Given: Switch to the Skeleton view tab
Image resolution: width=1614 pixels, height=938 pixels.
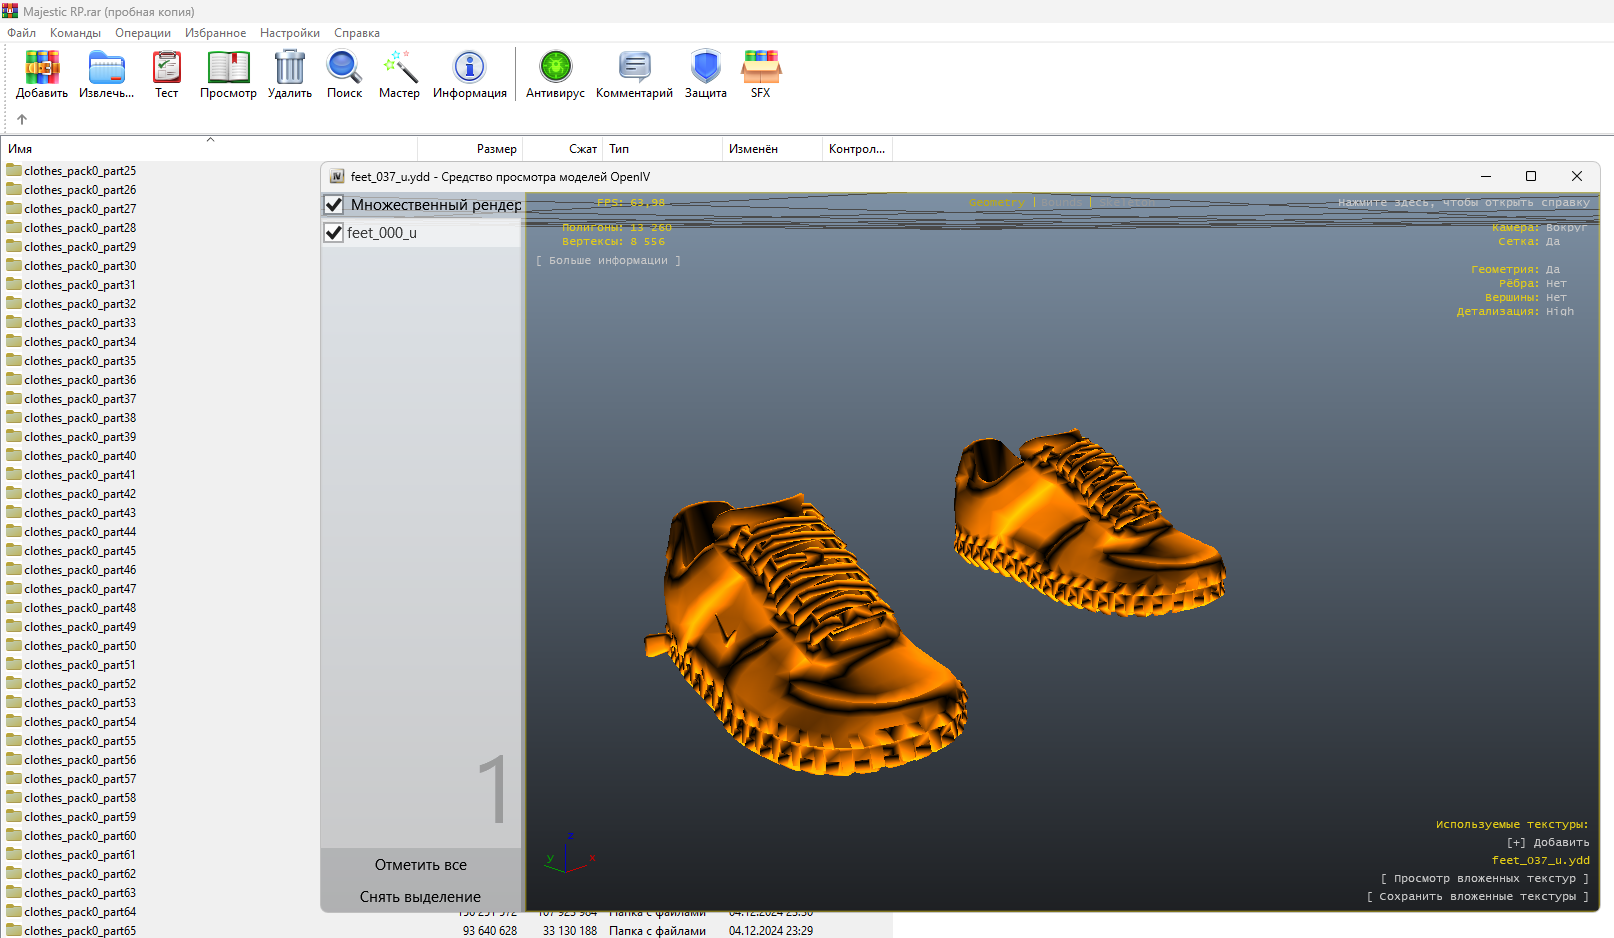Looking at the screenshot, I should [1125, 203].
